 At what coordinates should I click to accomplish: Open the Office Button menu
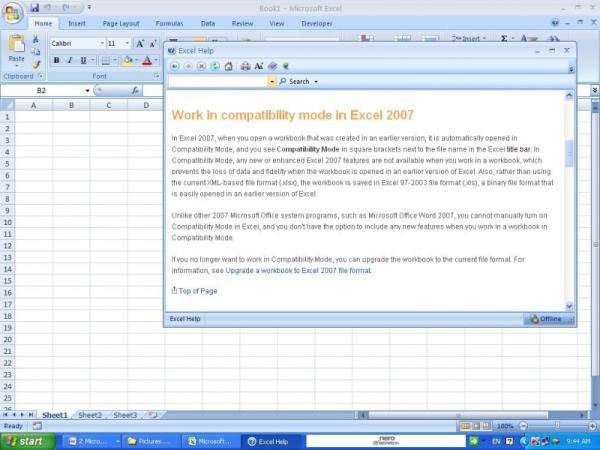(13, 13)
